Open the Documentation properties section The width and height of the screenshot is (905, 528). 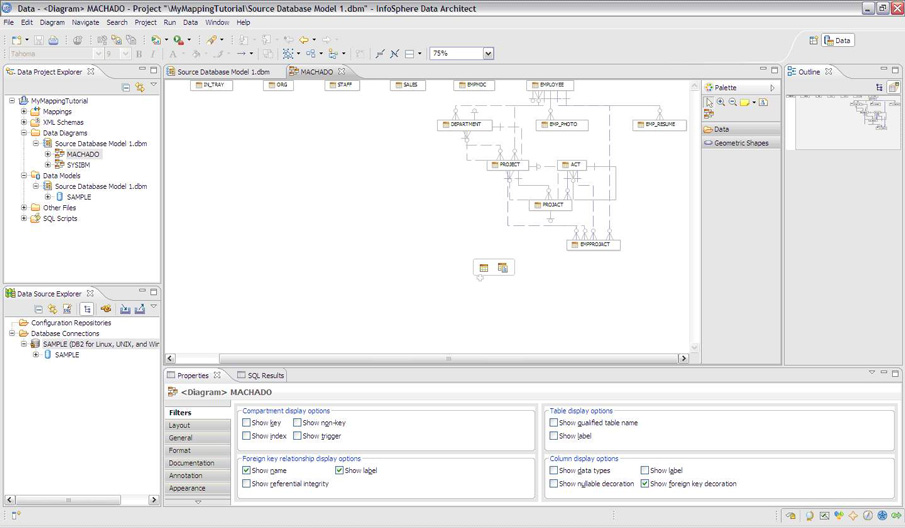point(197,463)
